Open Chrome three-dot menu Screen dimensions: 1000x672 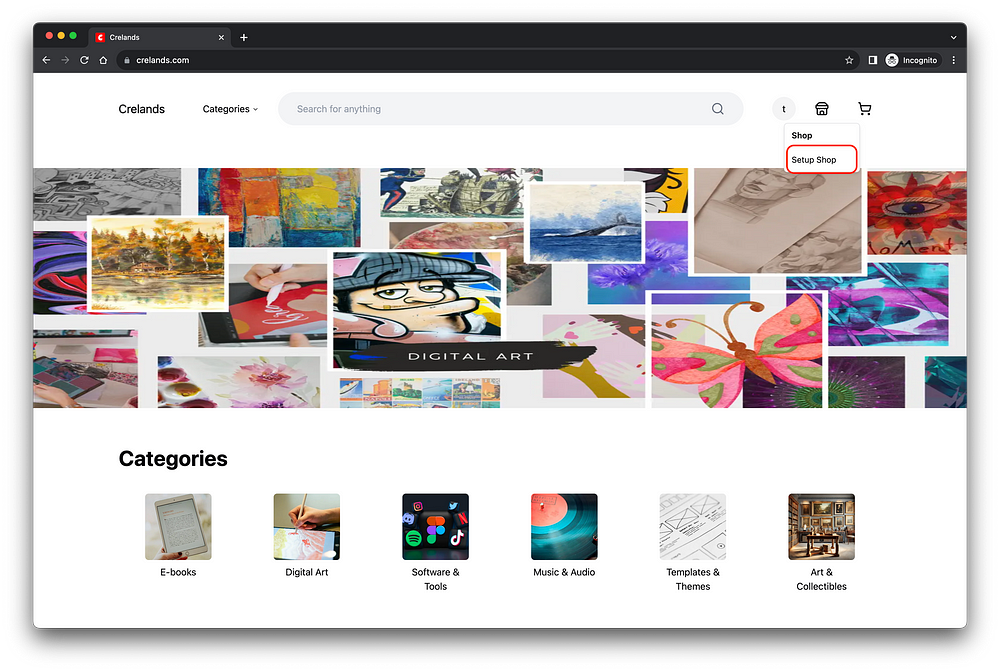tap(954, 60)
